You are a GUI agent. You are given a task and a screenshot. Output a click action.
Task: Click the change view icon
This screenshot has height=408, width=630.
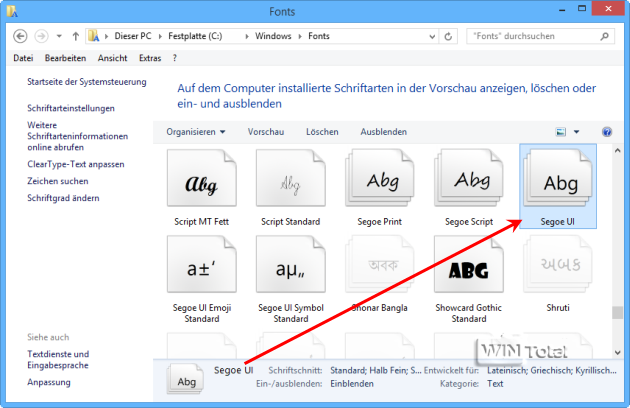560,132
